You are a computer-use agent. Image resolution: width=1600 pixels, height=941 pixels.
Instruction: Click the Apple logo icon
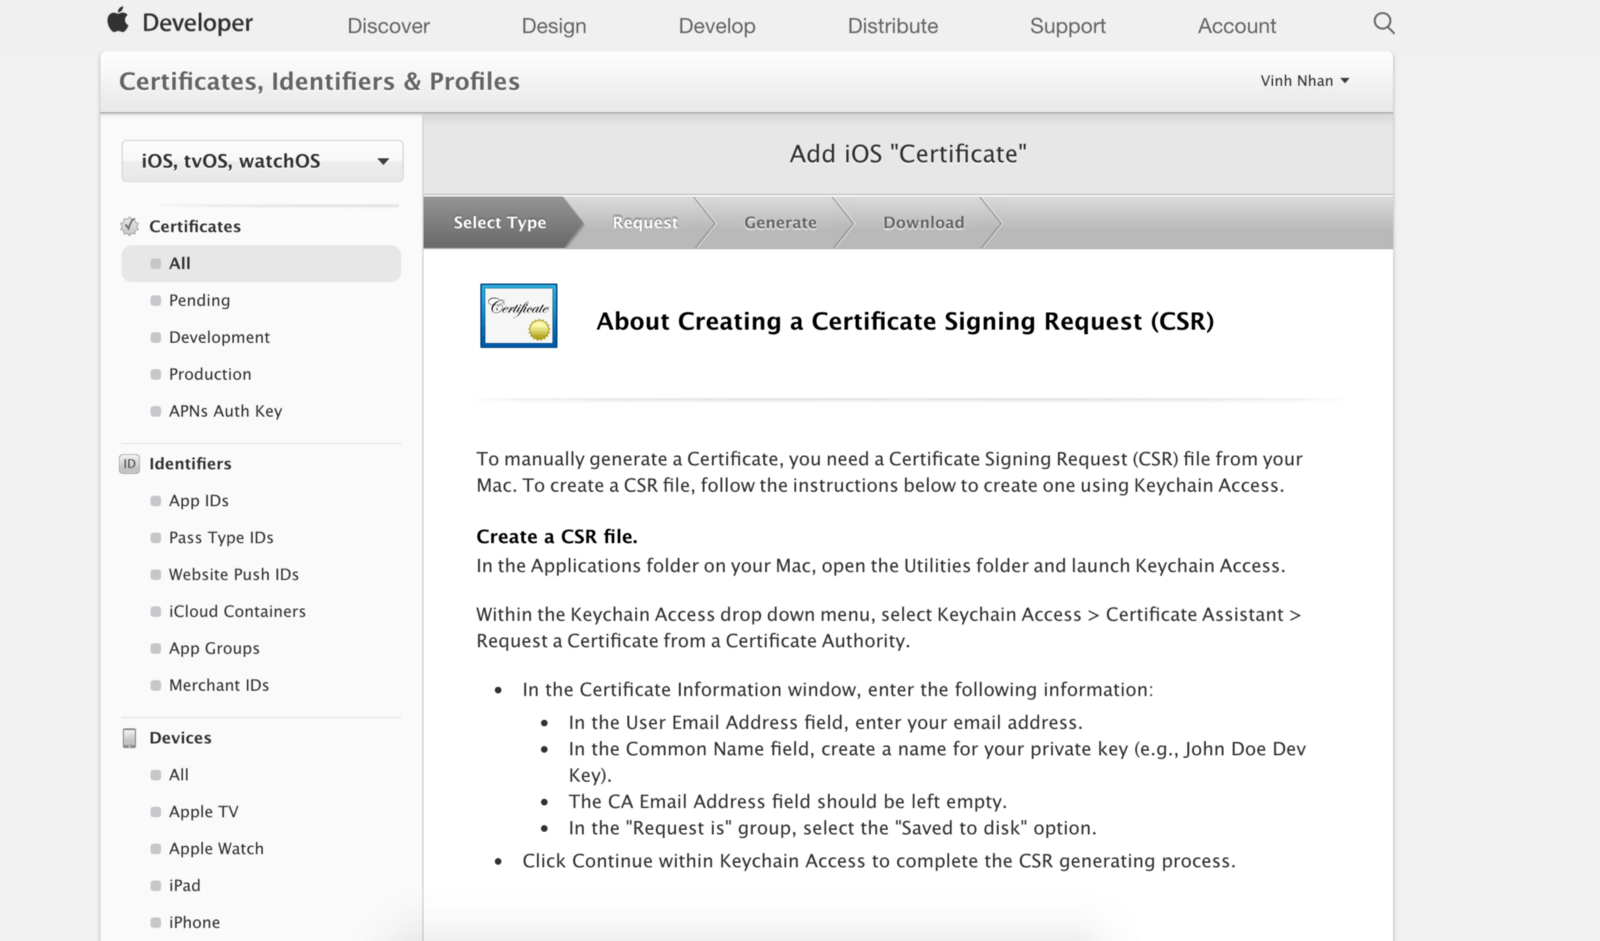pos(118,20)
